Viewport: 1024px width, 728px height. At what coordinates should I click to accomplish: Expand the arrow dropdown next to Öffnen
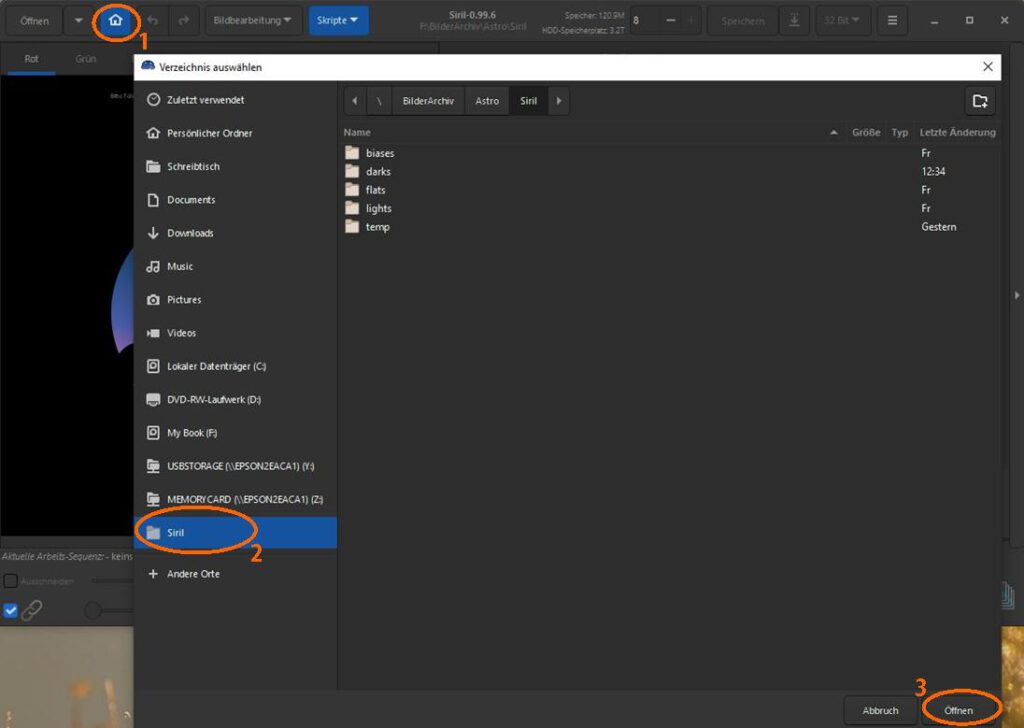pyautogui.click(x=79, y=21)
